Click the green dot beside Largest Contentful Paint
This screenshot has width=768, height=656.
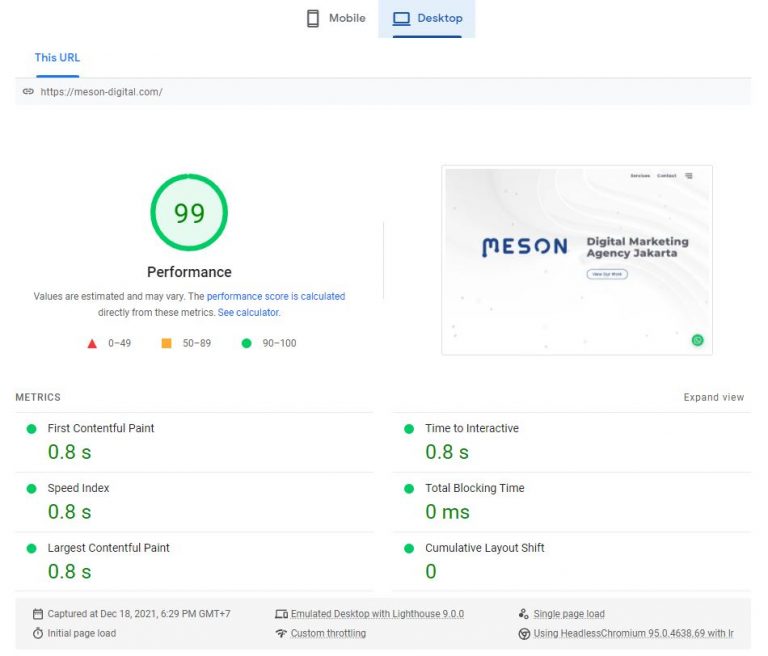[x=31, y=549]
